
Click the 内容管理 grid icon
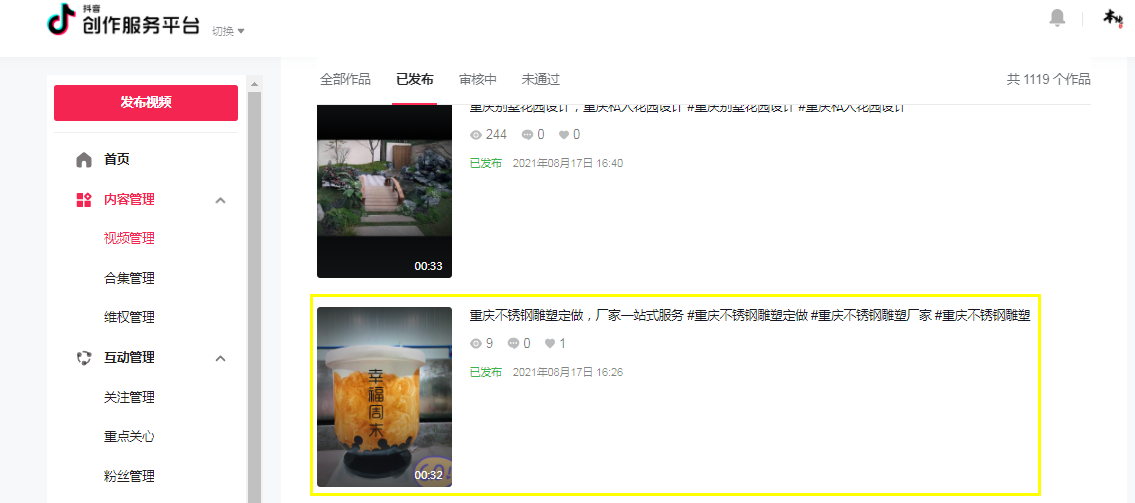click(x=84, y=200)
